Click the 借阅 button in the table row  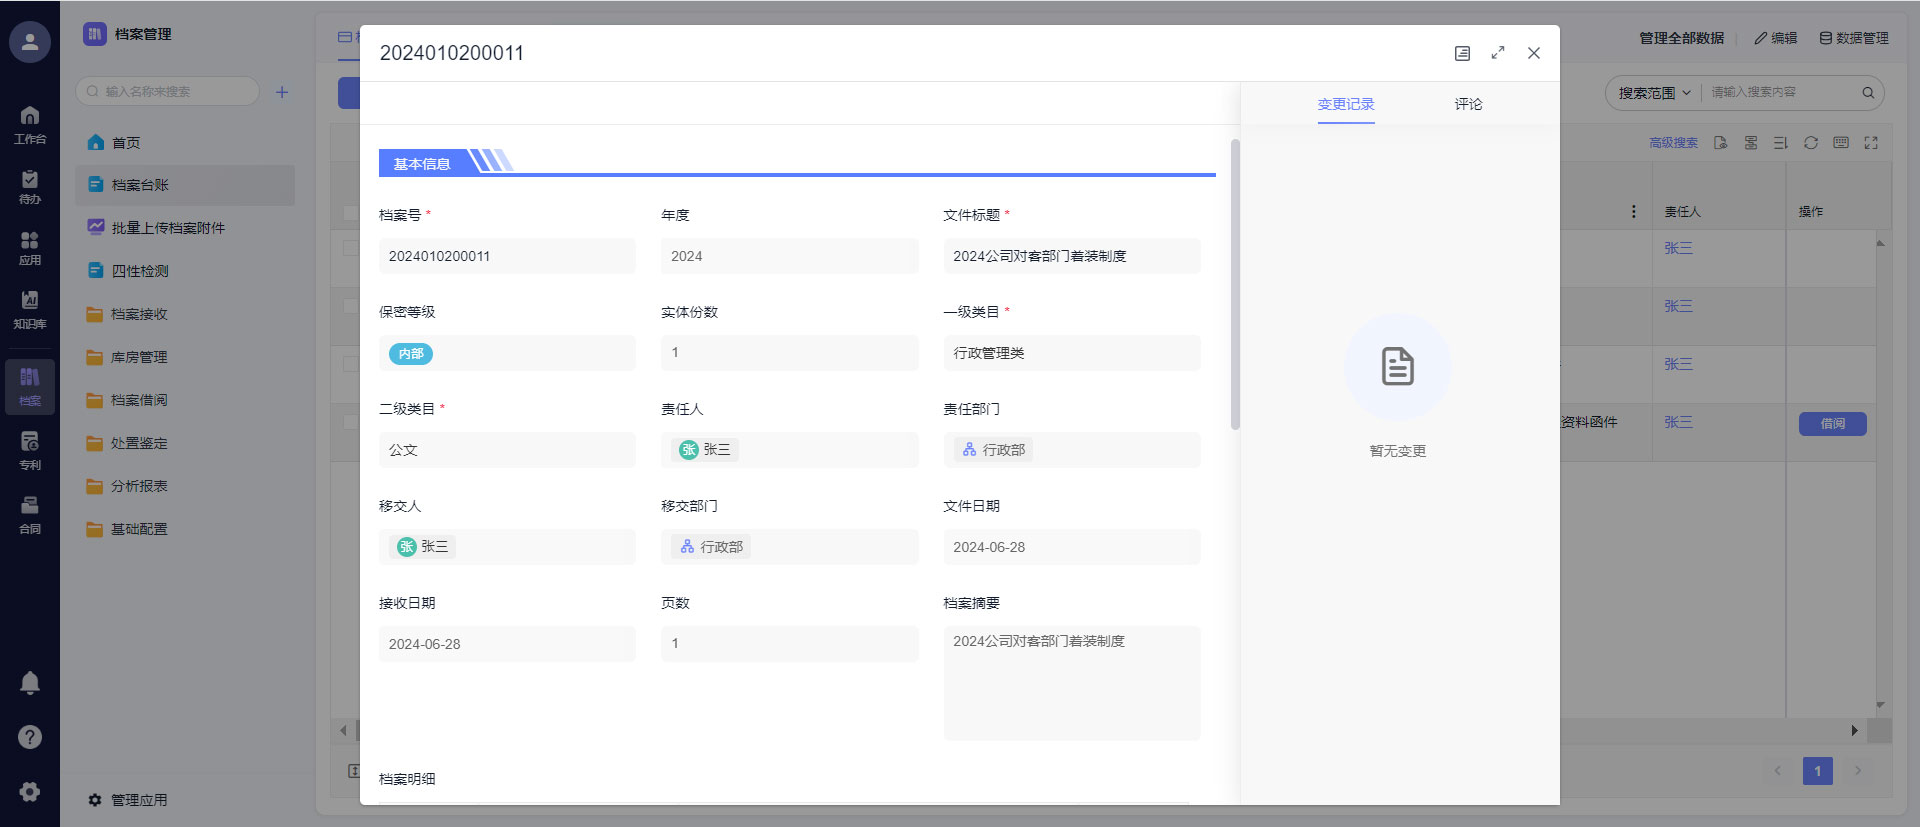(1832, 424)
